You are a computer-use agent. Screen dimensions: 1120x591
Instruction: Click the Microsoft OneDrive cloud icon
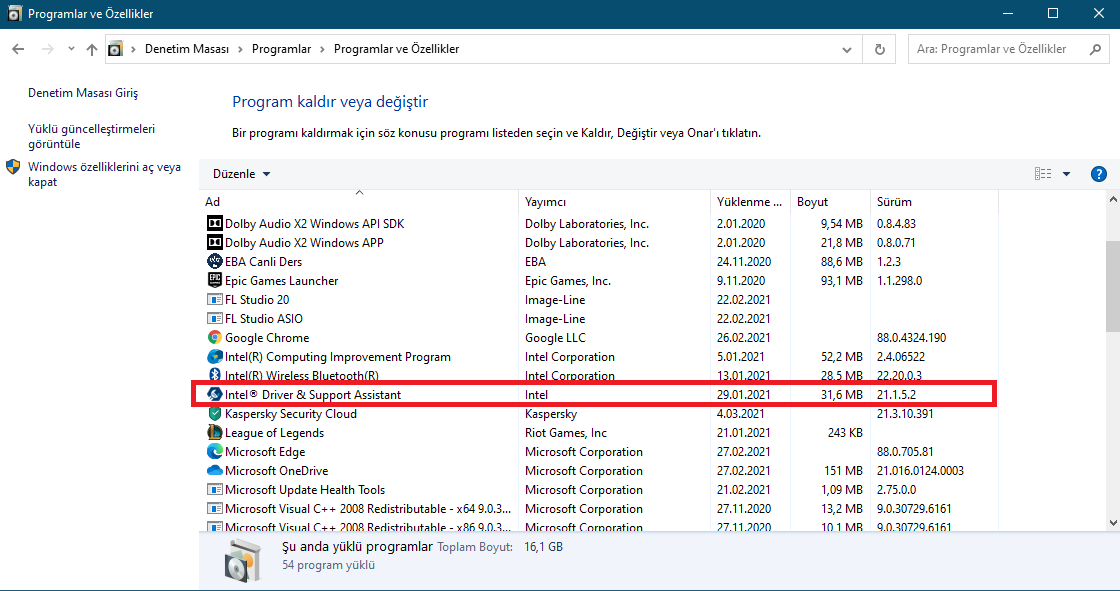pyautogui.click(x=214, y=471)
